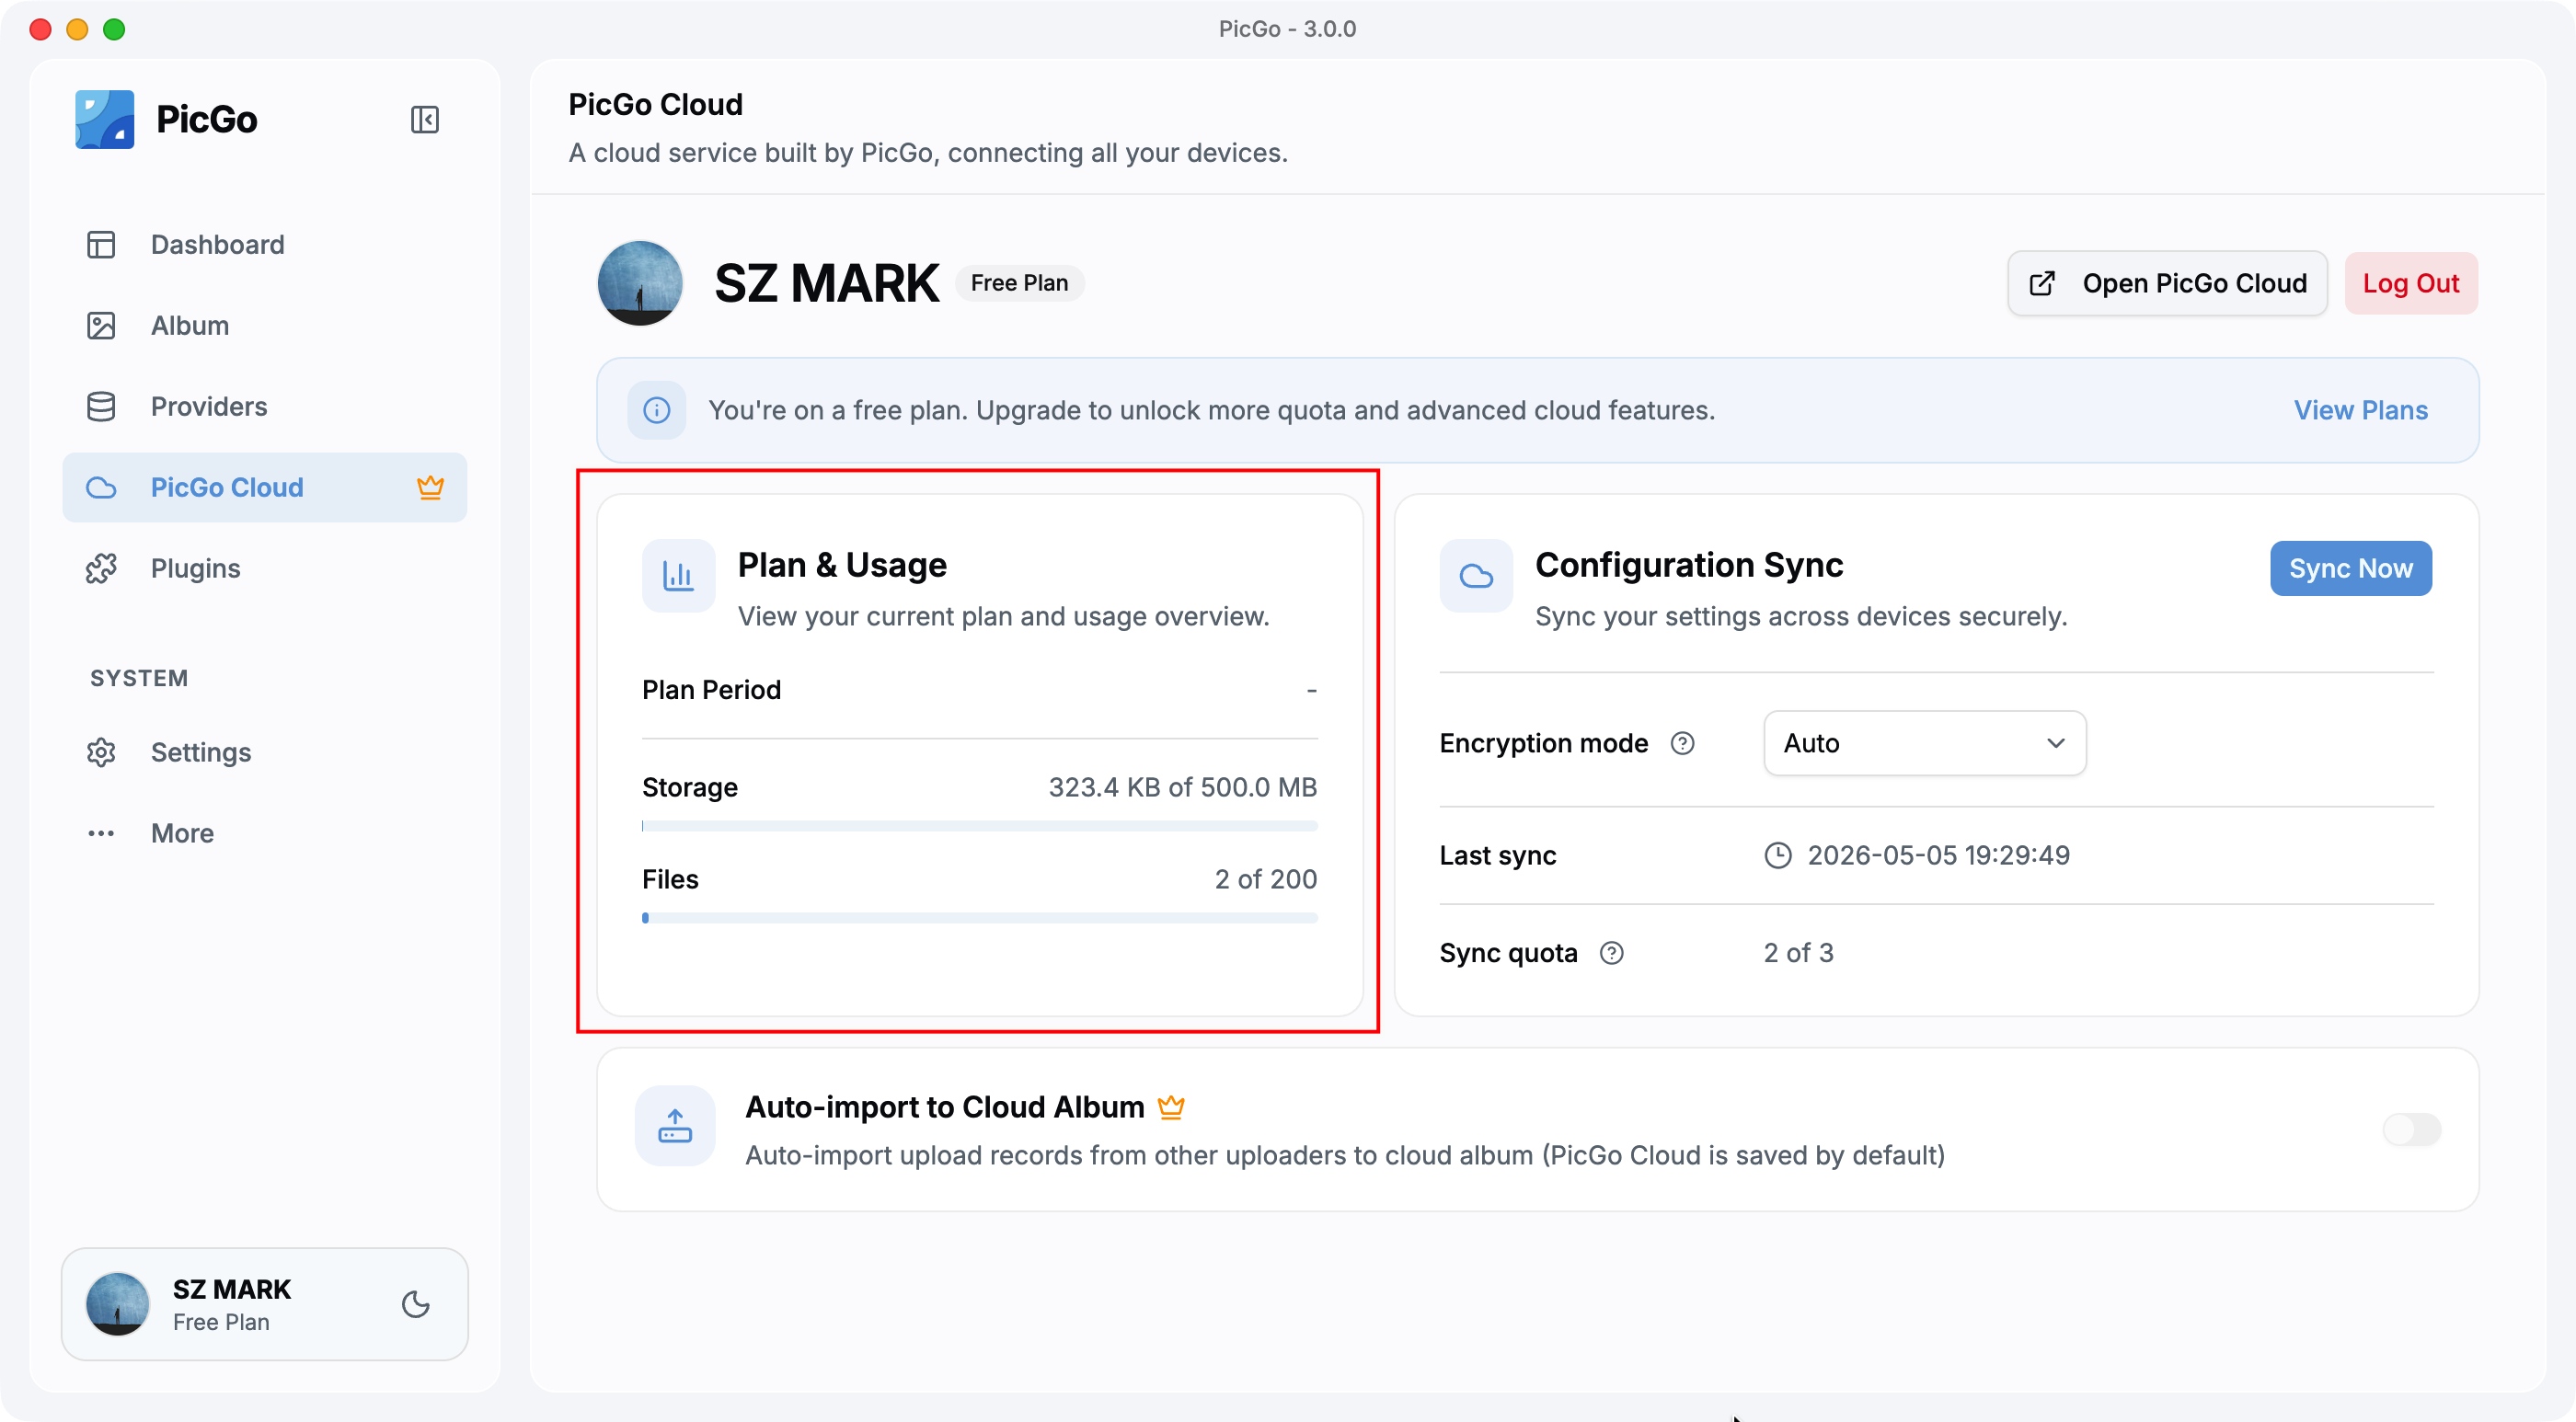This screenshot has height=1422, width=2576.
Task: Click the Sync quota help icon
Action: pos(1612,953)
